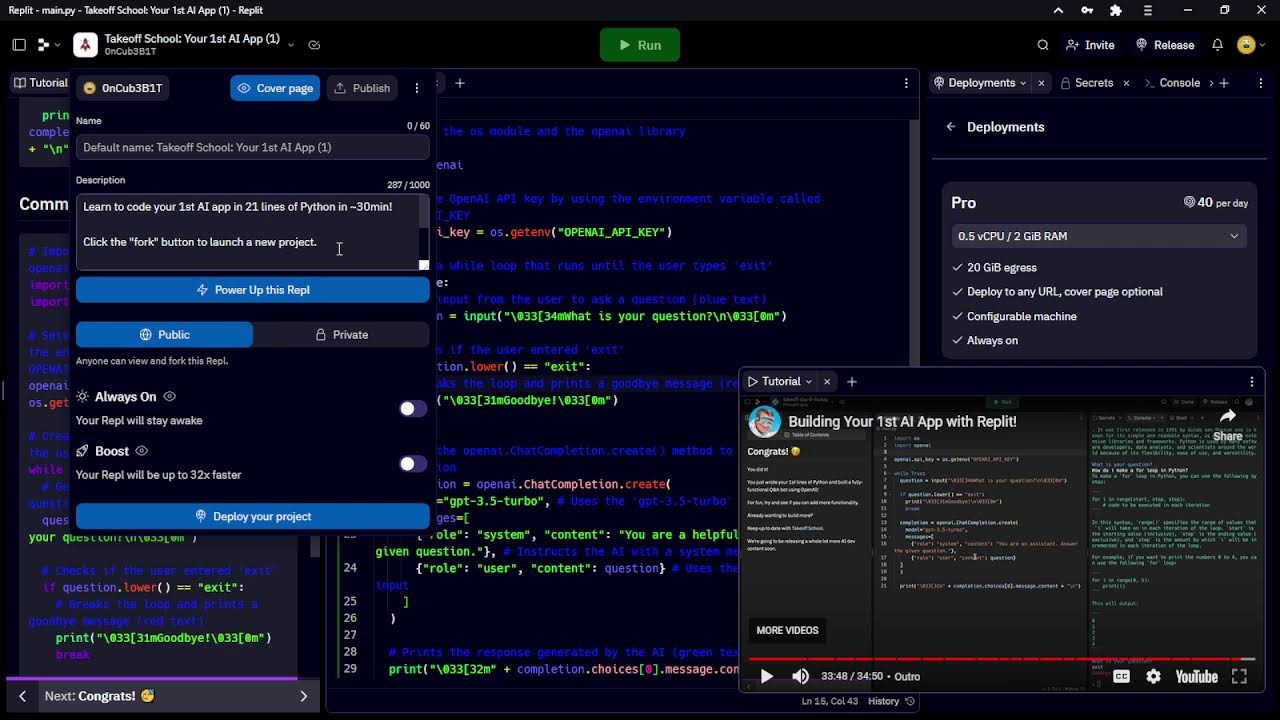Screen dimensions: 1280x720
Task: Set visibility to Public
Action: click(164, 335)
